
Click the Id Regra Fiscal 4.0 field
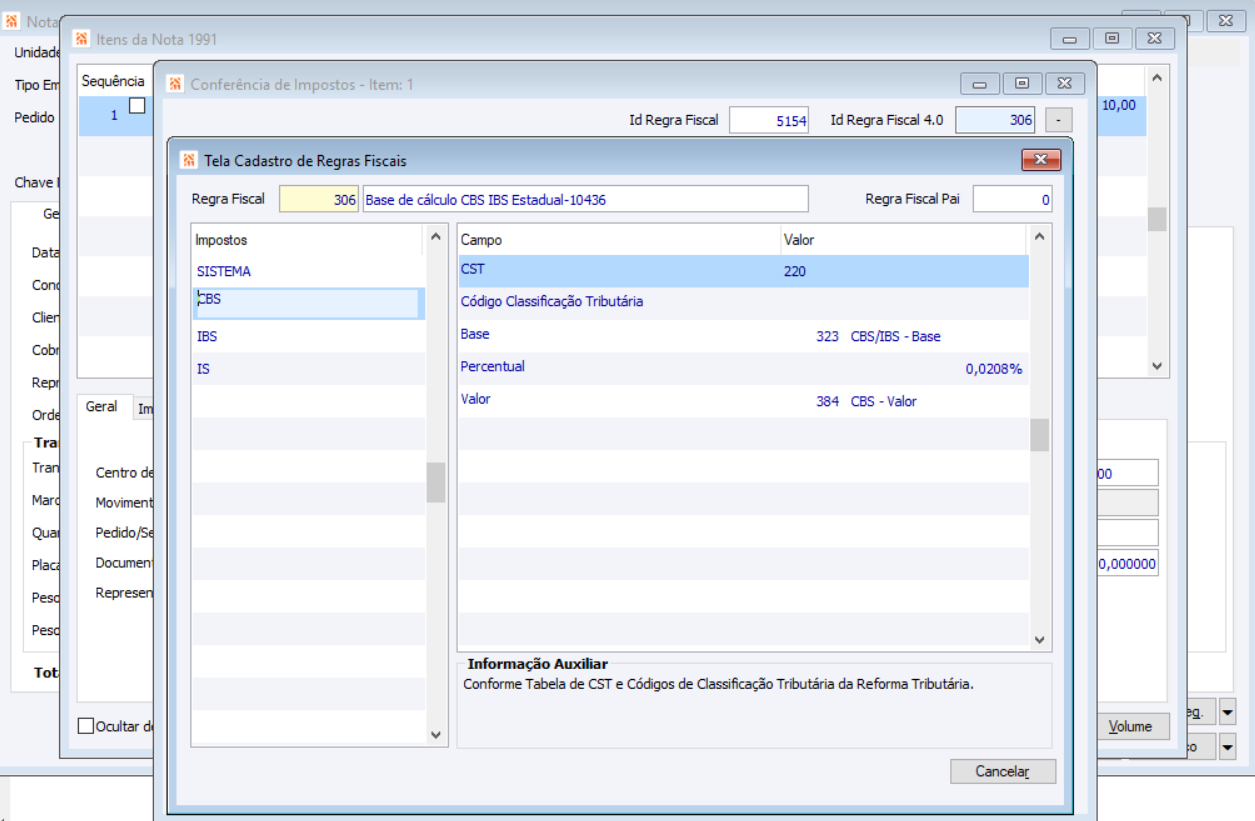[x=995, y=120]
